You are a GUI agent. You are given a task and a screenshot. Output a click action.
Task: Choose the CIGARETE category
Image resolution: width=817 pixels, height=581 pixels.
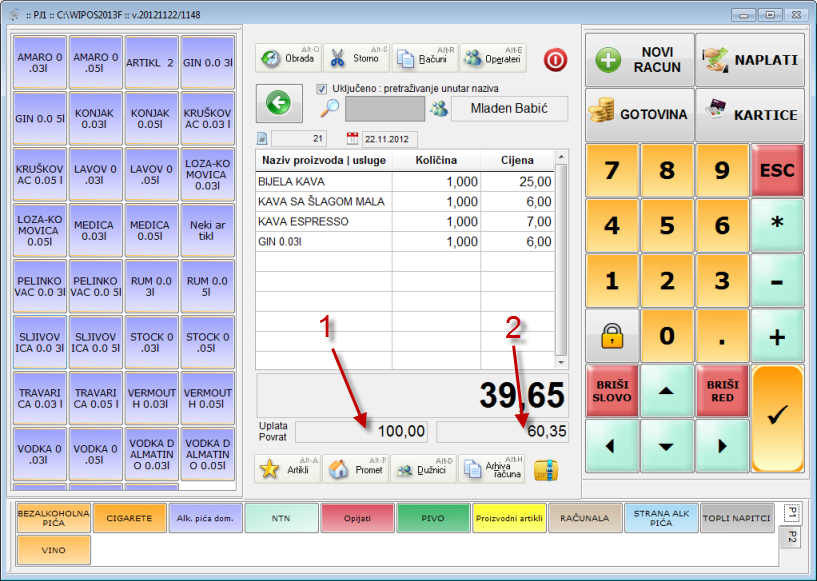tap(129, 518)
